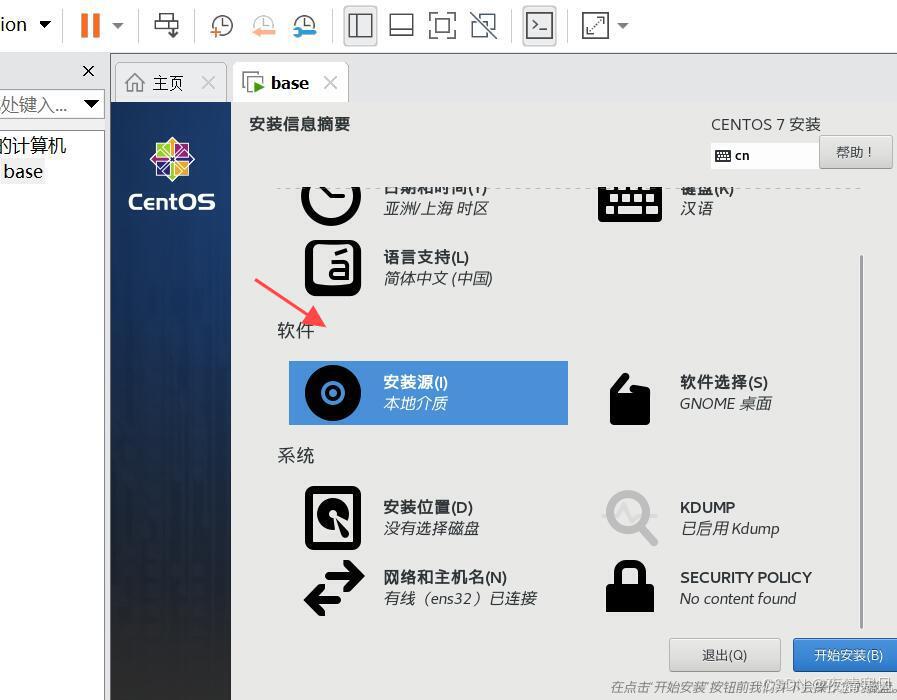Toggle the console view icon

coord(539,25)
